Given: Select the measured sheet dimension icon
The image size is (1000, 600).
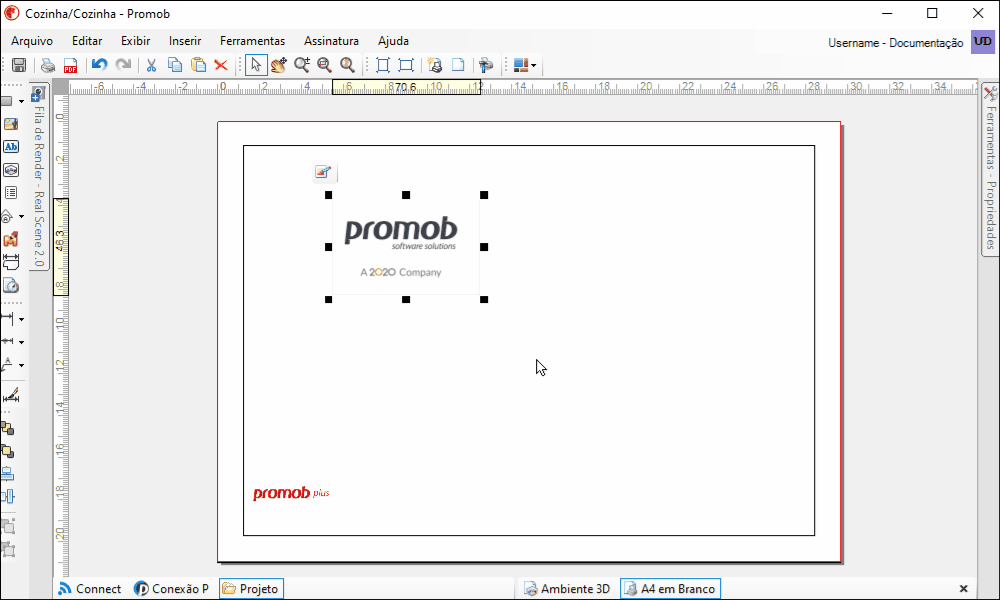Looking at the screenshot, I should [11, 261].
